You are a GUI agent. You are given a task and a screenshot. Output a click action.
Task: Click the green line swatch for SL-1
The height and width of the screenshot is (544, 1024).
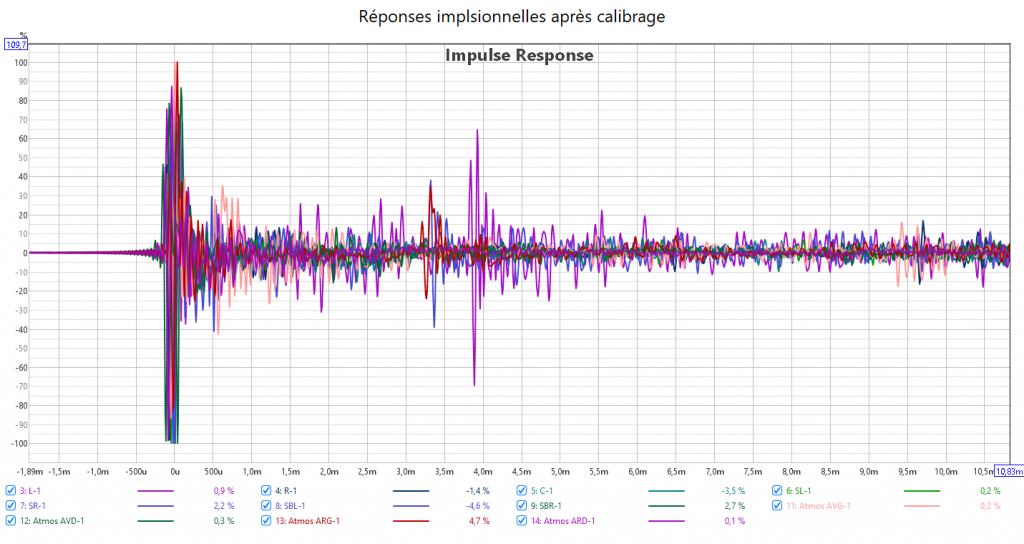click(923, 492)
